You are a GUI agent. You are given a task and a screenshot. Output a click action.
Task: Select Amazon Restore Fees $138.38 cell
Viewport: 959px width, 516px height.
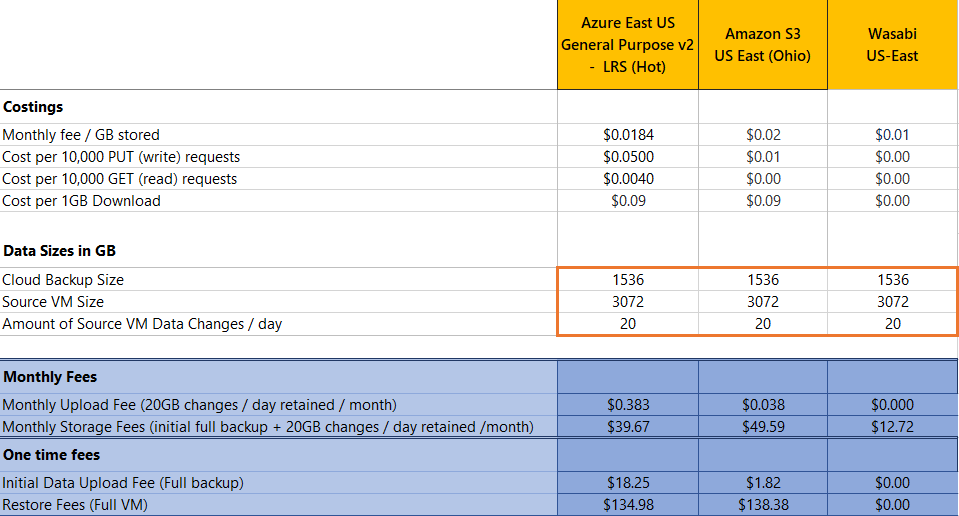[763, 505]
